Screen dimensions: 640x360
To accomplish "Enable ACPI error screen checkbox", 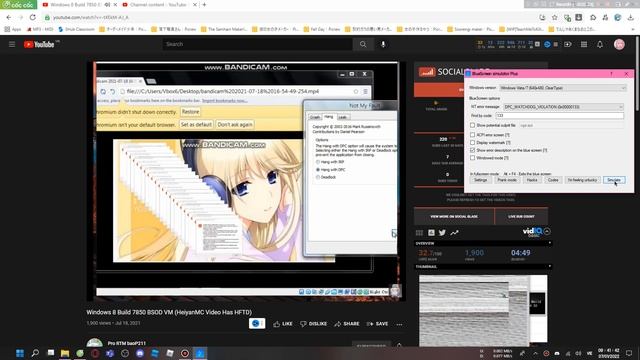I will tap(473, 135).
